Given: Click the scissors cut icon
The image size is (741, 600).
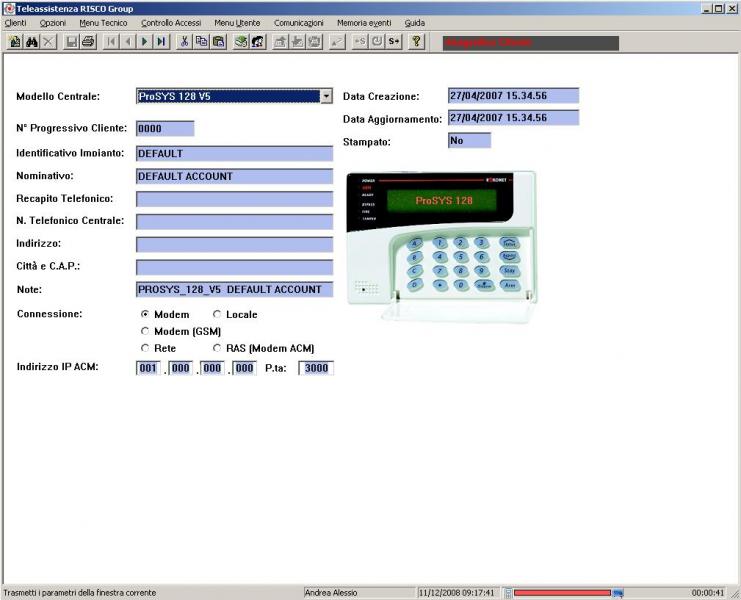Looking at the screenshot, I should point(184,42).
